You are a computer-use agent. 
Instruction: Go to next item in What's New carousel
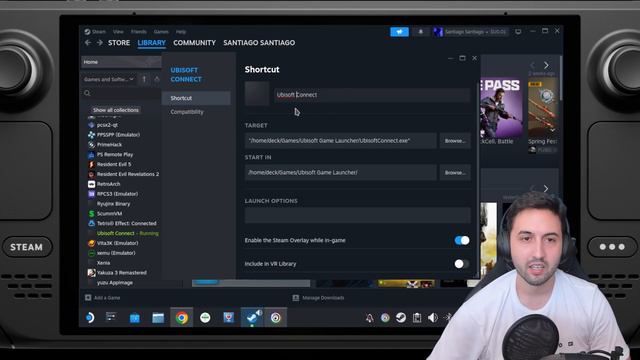546,65
